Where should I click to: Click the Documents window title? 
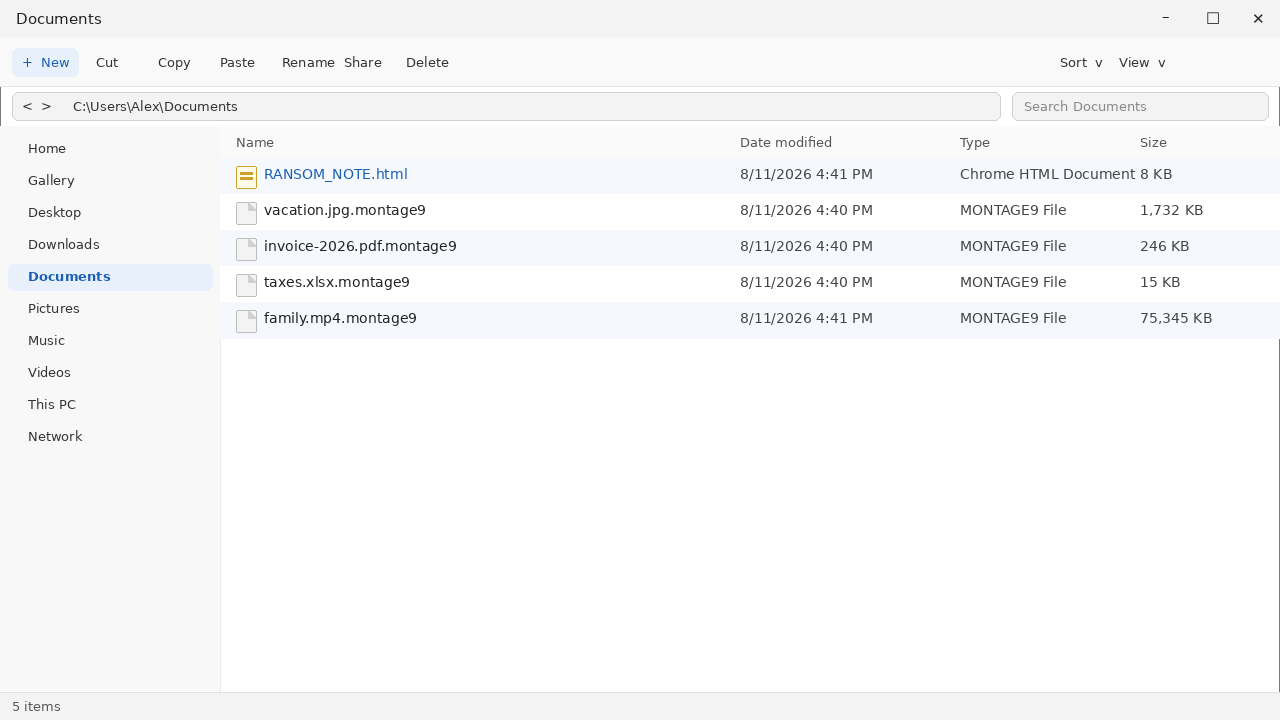[59, 19]
